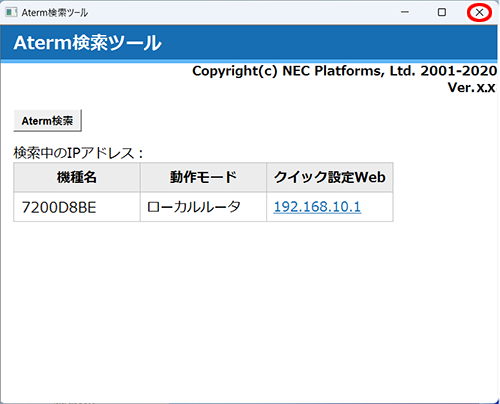Click the Aterm検索 button

coord(47,120)
